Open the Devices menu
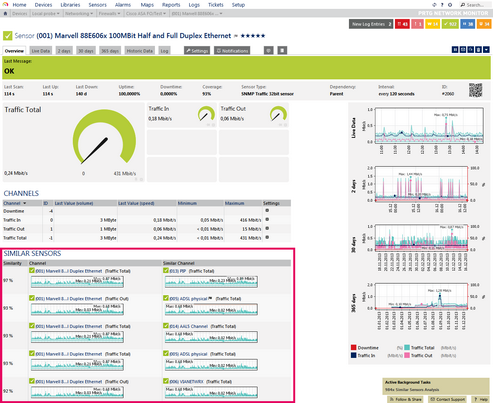The width and height of the screenshot is (493, 403). (43, 5)
